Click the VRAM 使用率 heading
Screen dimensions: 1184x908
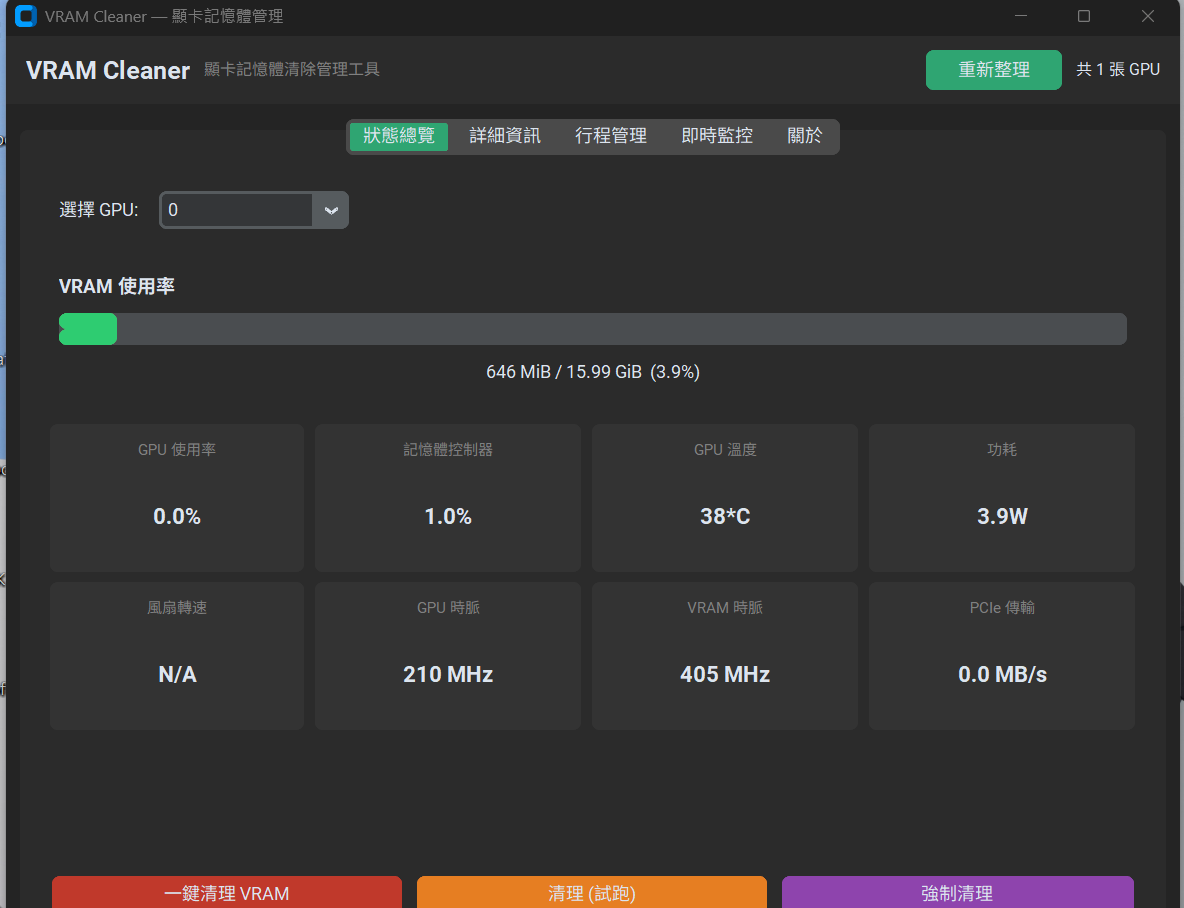[117, 286]
